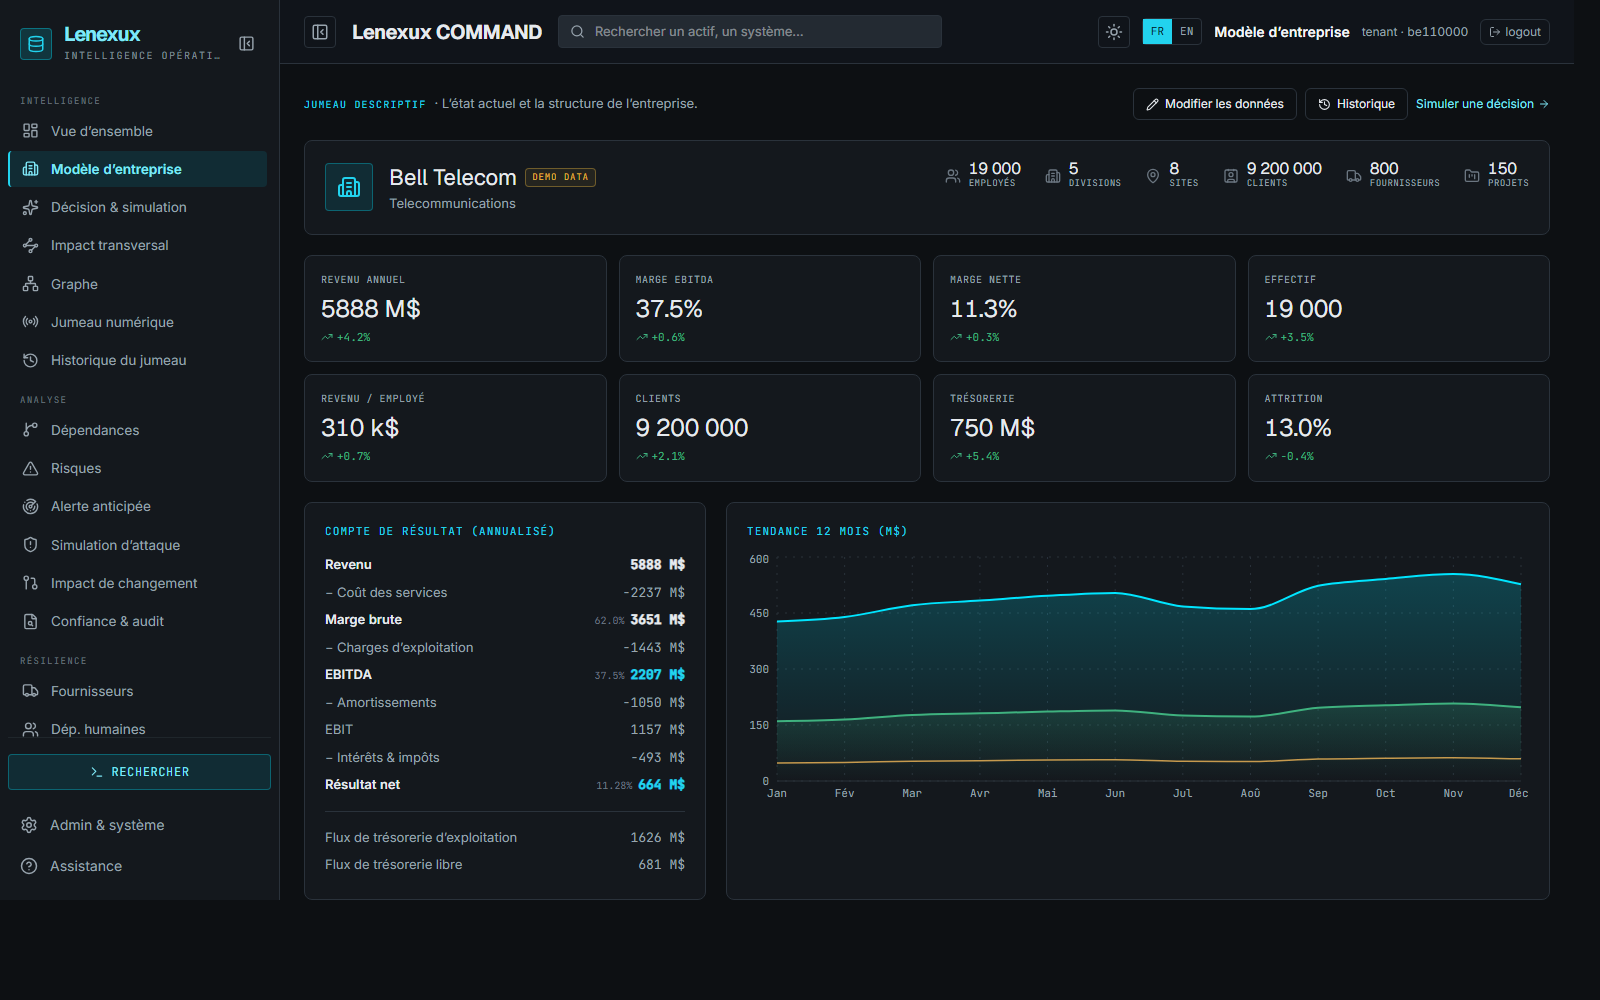Toggle the light/dark theme sun icon
The height and width of the screenshot is (1000, 1600).
[x=1114, y=32]
